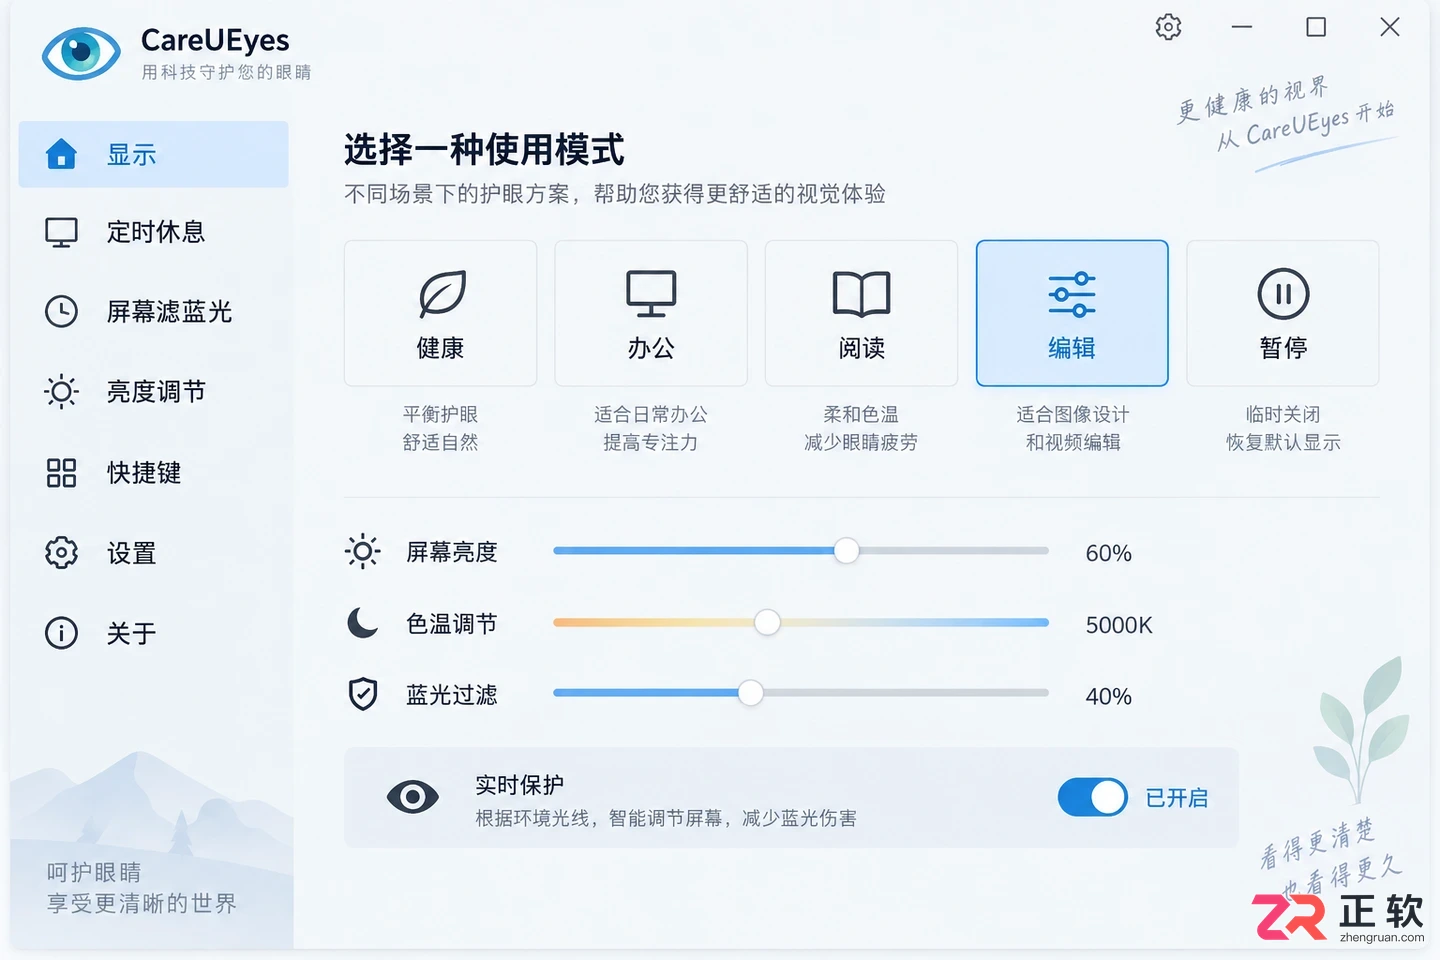Click the 屏幕亮度 label

click(x=452, y=552)
